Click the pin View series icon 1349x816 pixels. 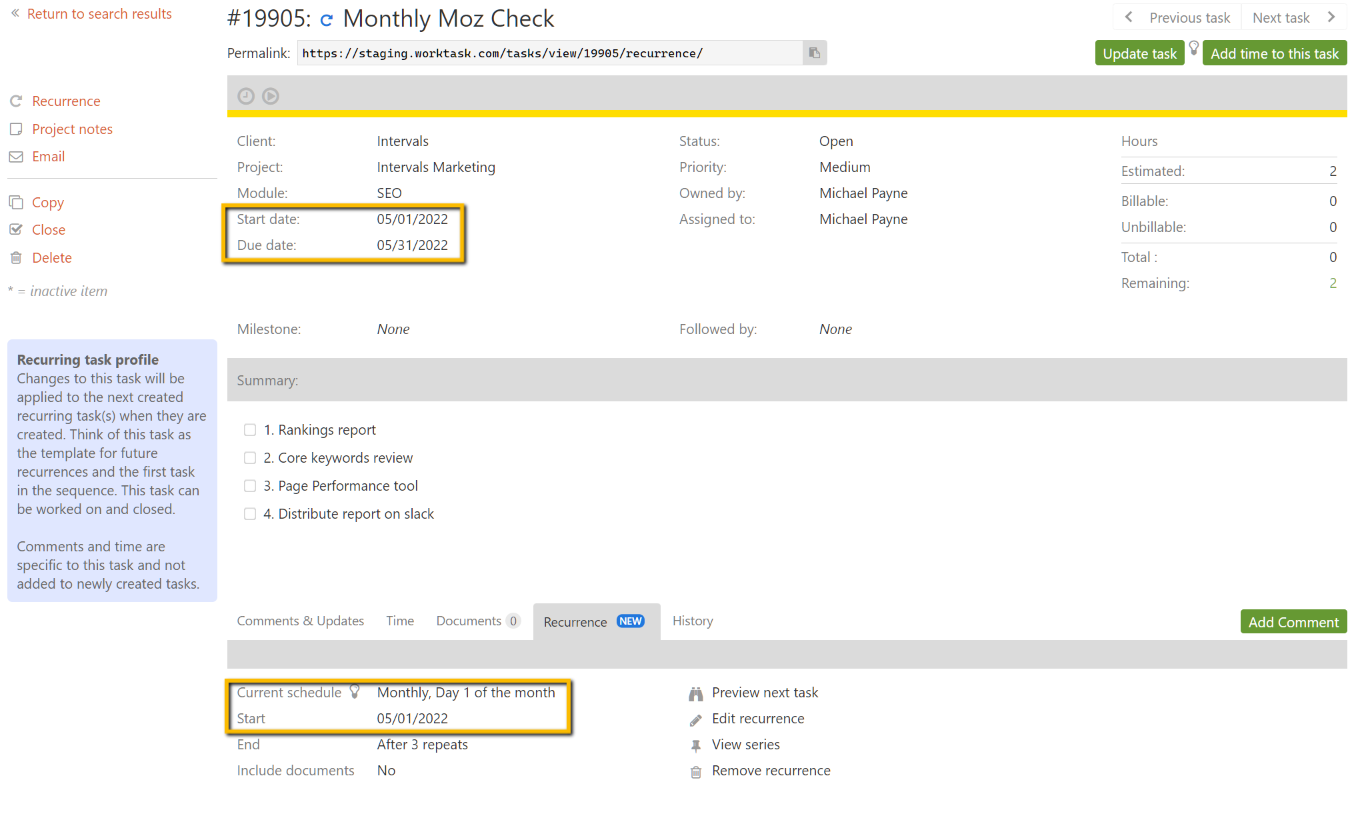click(x=696, y=746)
